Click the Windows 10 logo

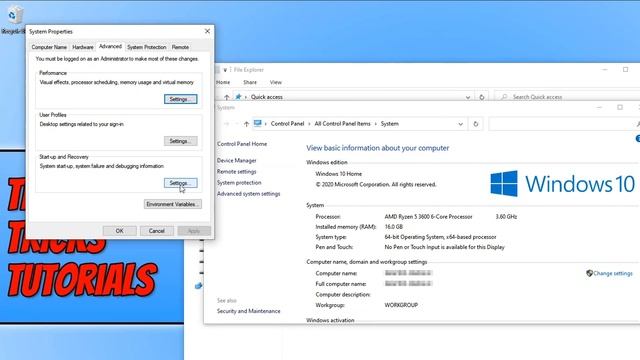pos(562,184)
